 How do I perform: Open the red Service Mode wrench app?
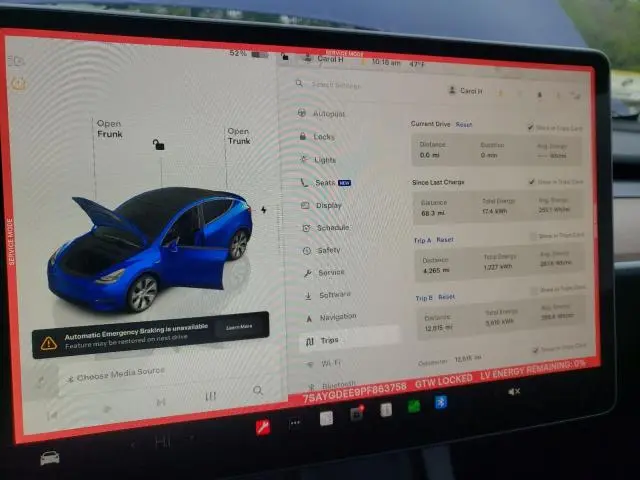[x=263, y=427]
